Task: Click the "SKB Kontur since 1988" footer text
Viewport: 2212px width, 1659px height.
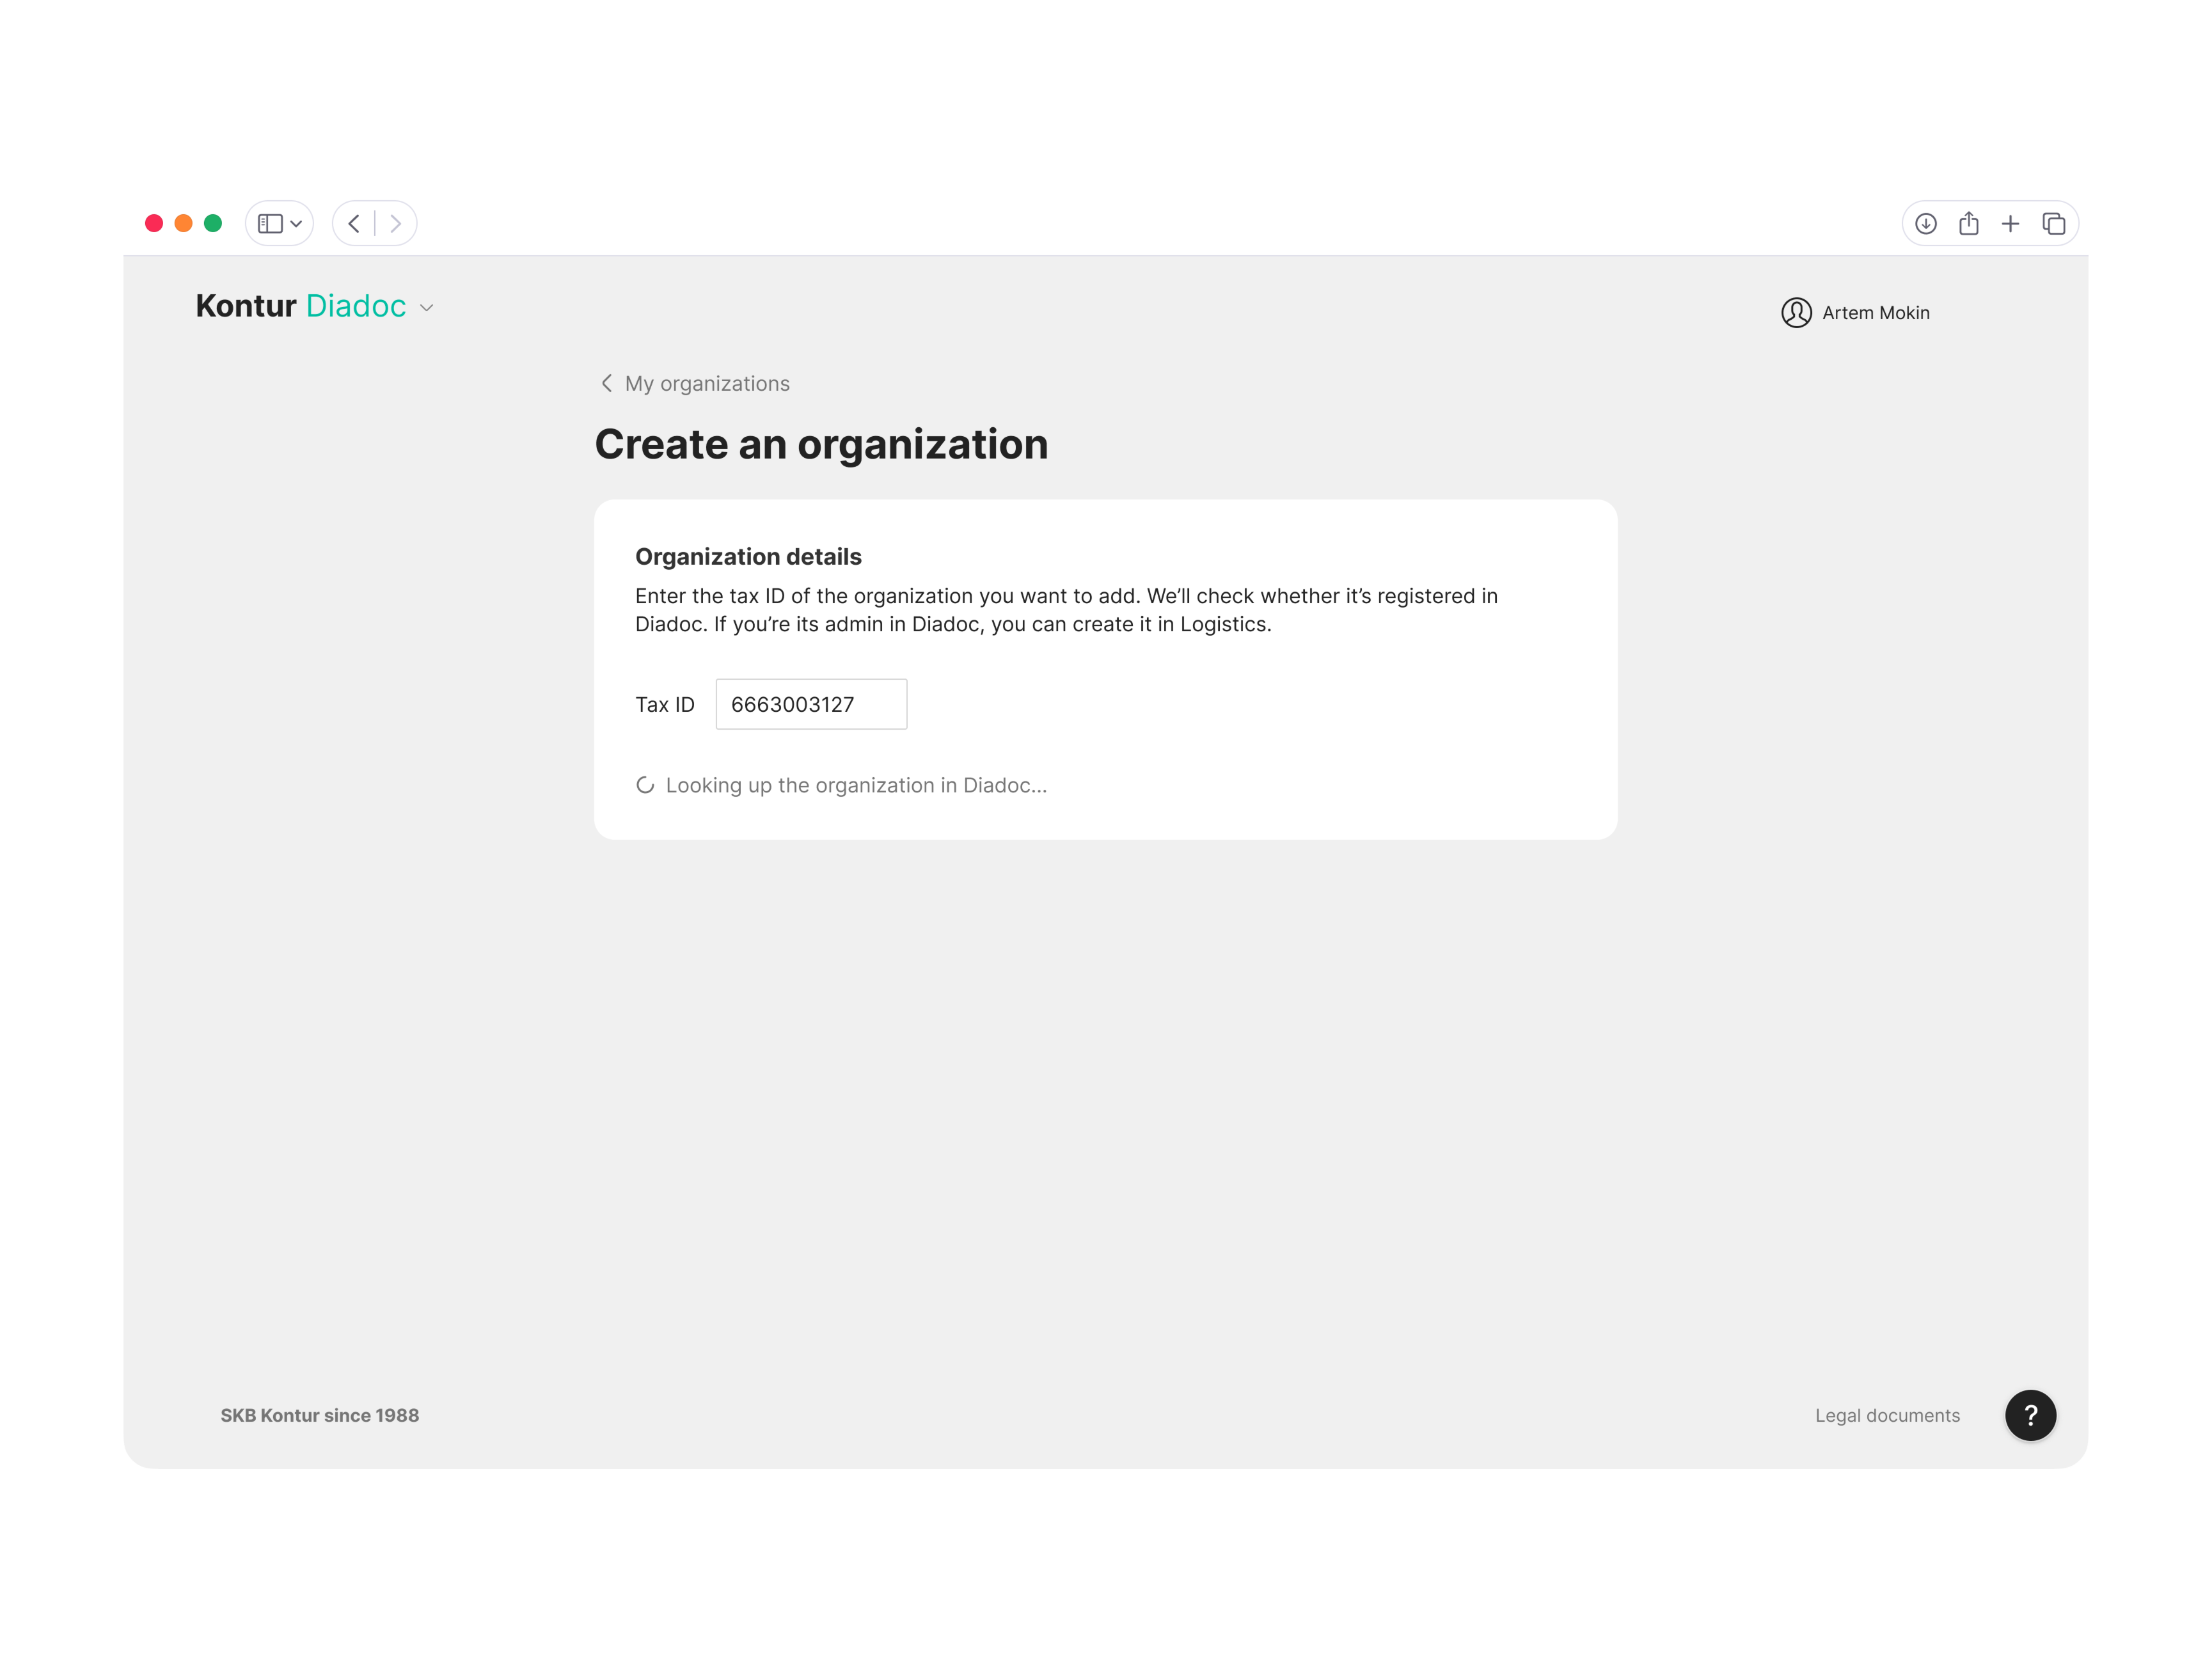Action: click(x=320, y=1415)
